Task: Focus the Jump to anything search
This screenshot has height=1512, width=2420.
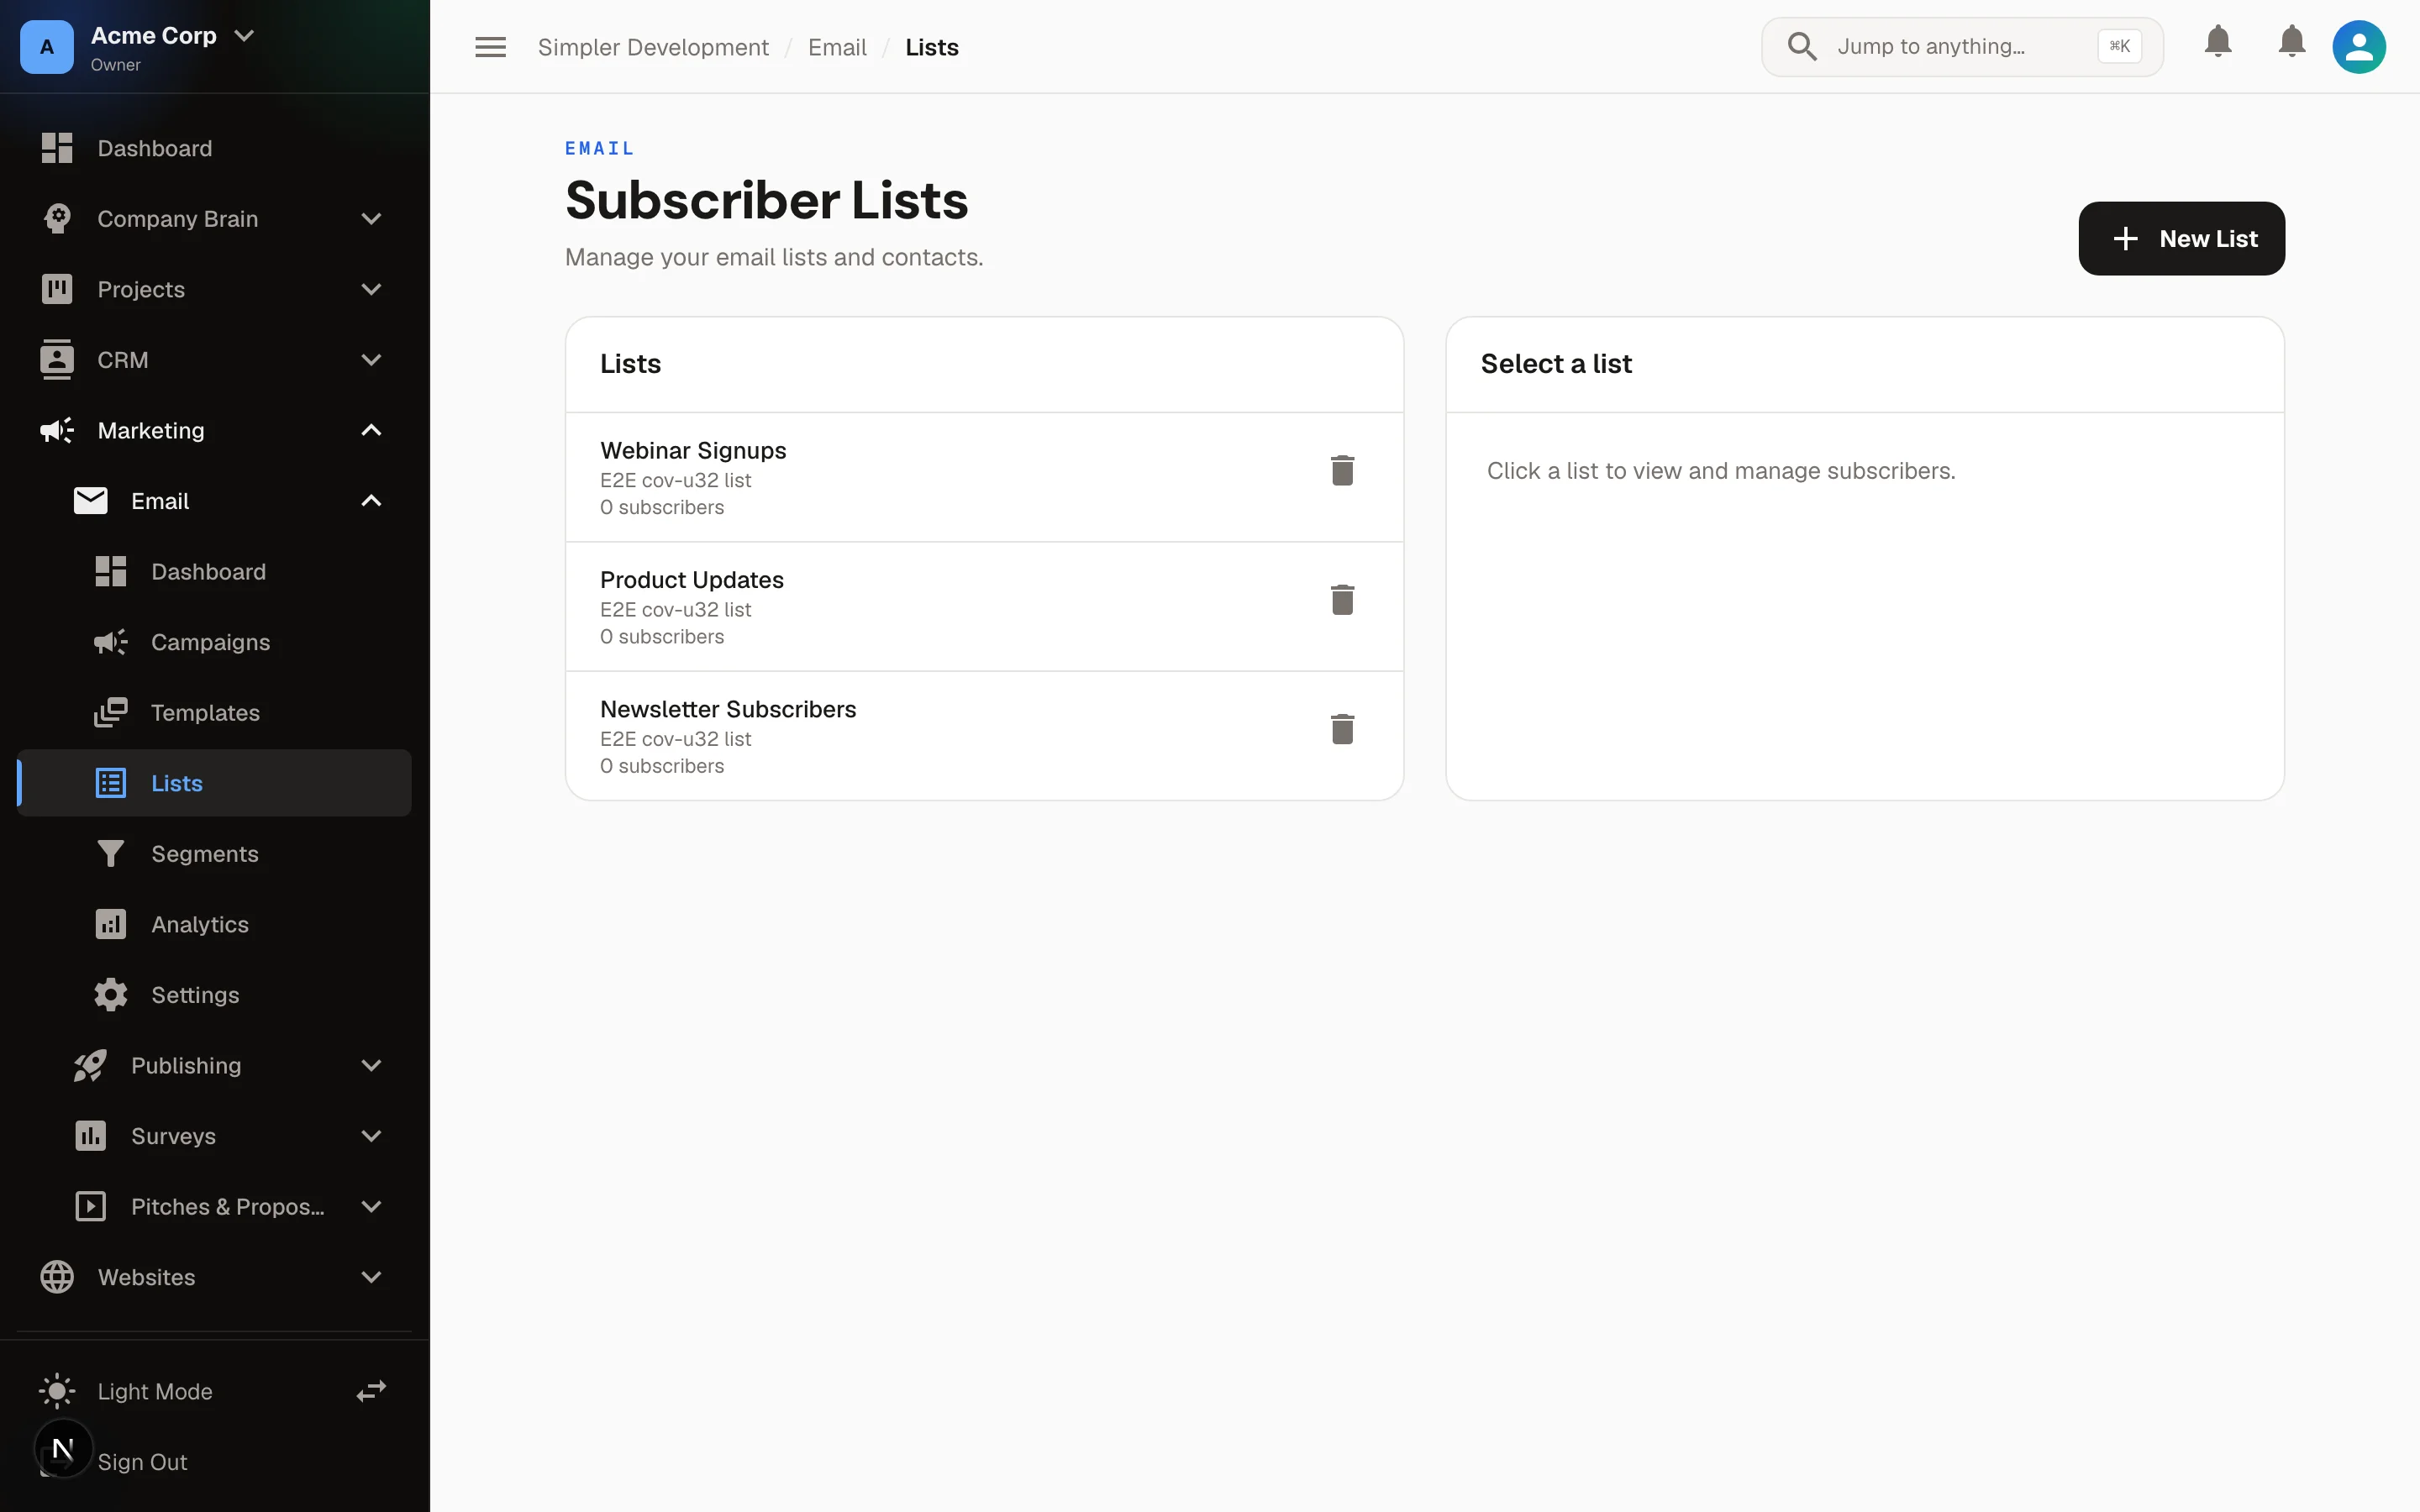Action: pyautogui.click(x=1961, y=46)
